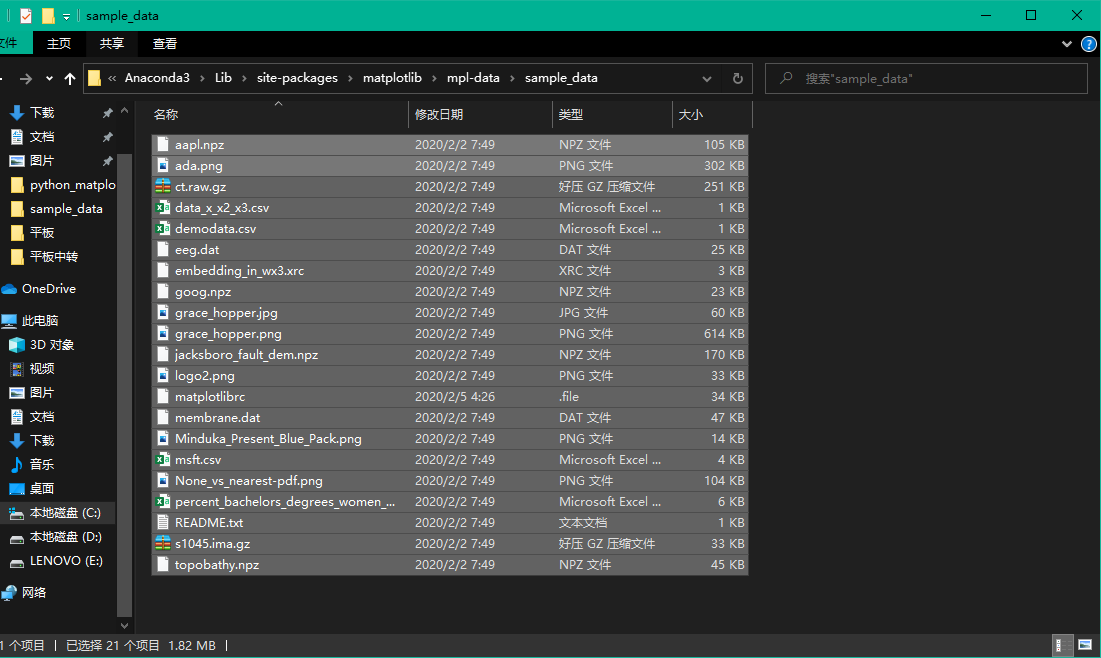Switch to large thumbnails view
Viewport: 1101px width, 658px height.
click(1085, 645)
